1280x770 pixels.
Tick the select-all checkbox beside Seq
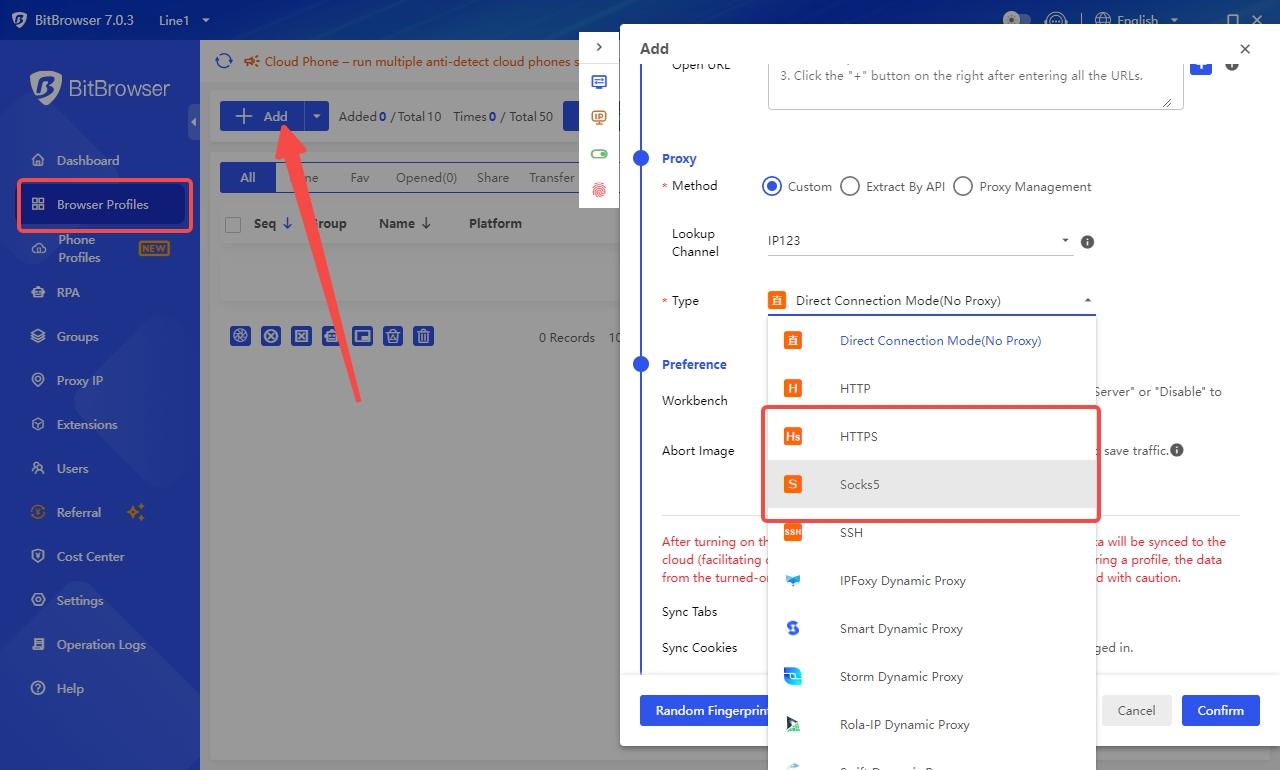tap(233, 225)
